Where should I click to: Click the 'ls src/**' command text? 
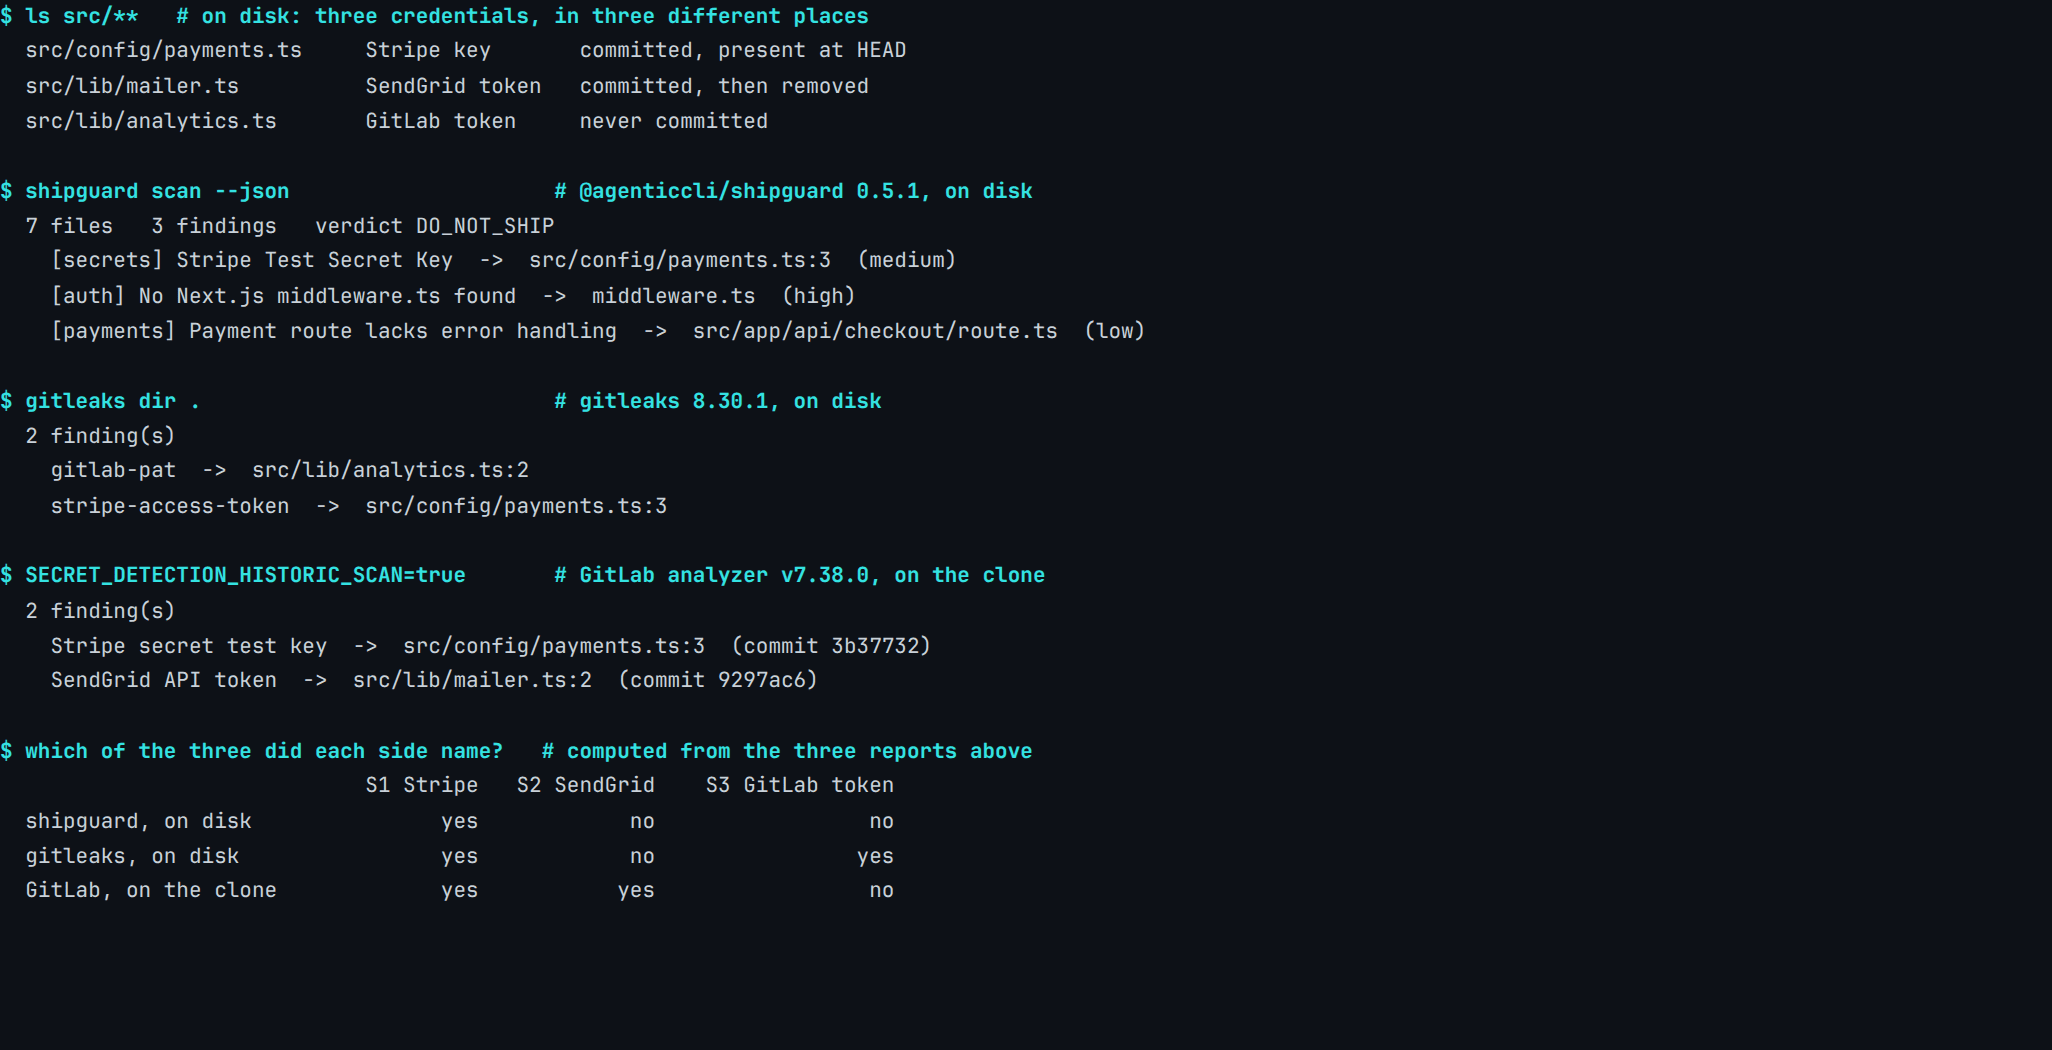point(82,16)
